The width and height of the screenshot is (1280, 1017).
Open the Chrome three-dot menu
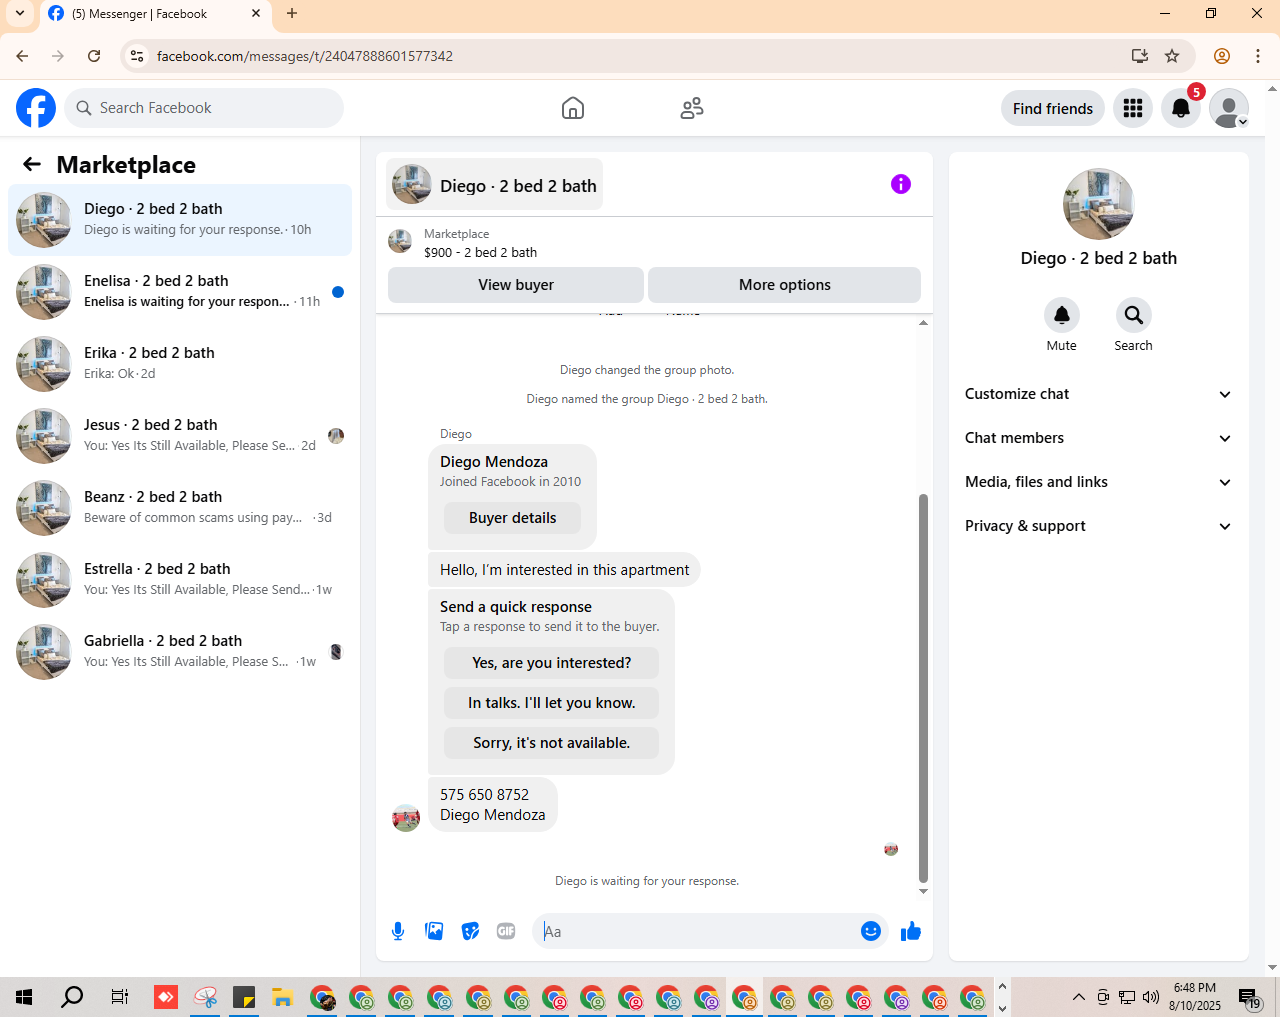[x=1258, y=56]
